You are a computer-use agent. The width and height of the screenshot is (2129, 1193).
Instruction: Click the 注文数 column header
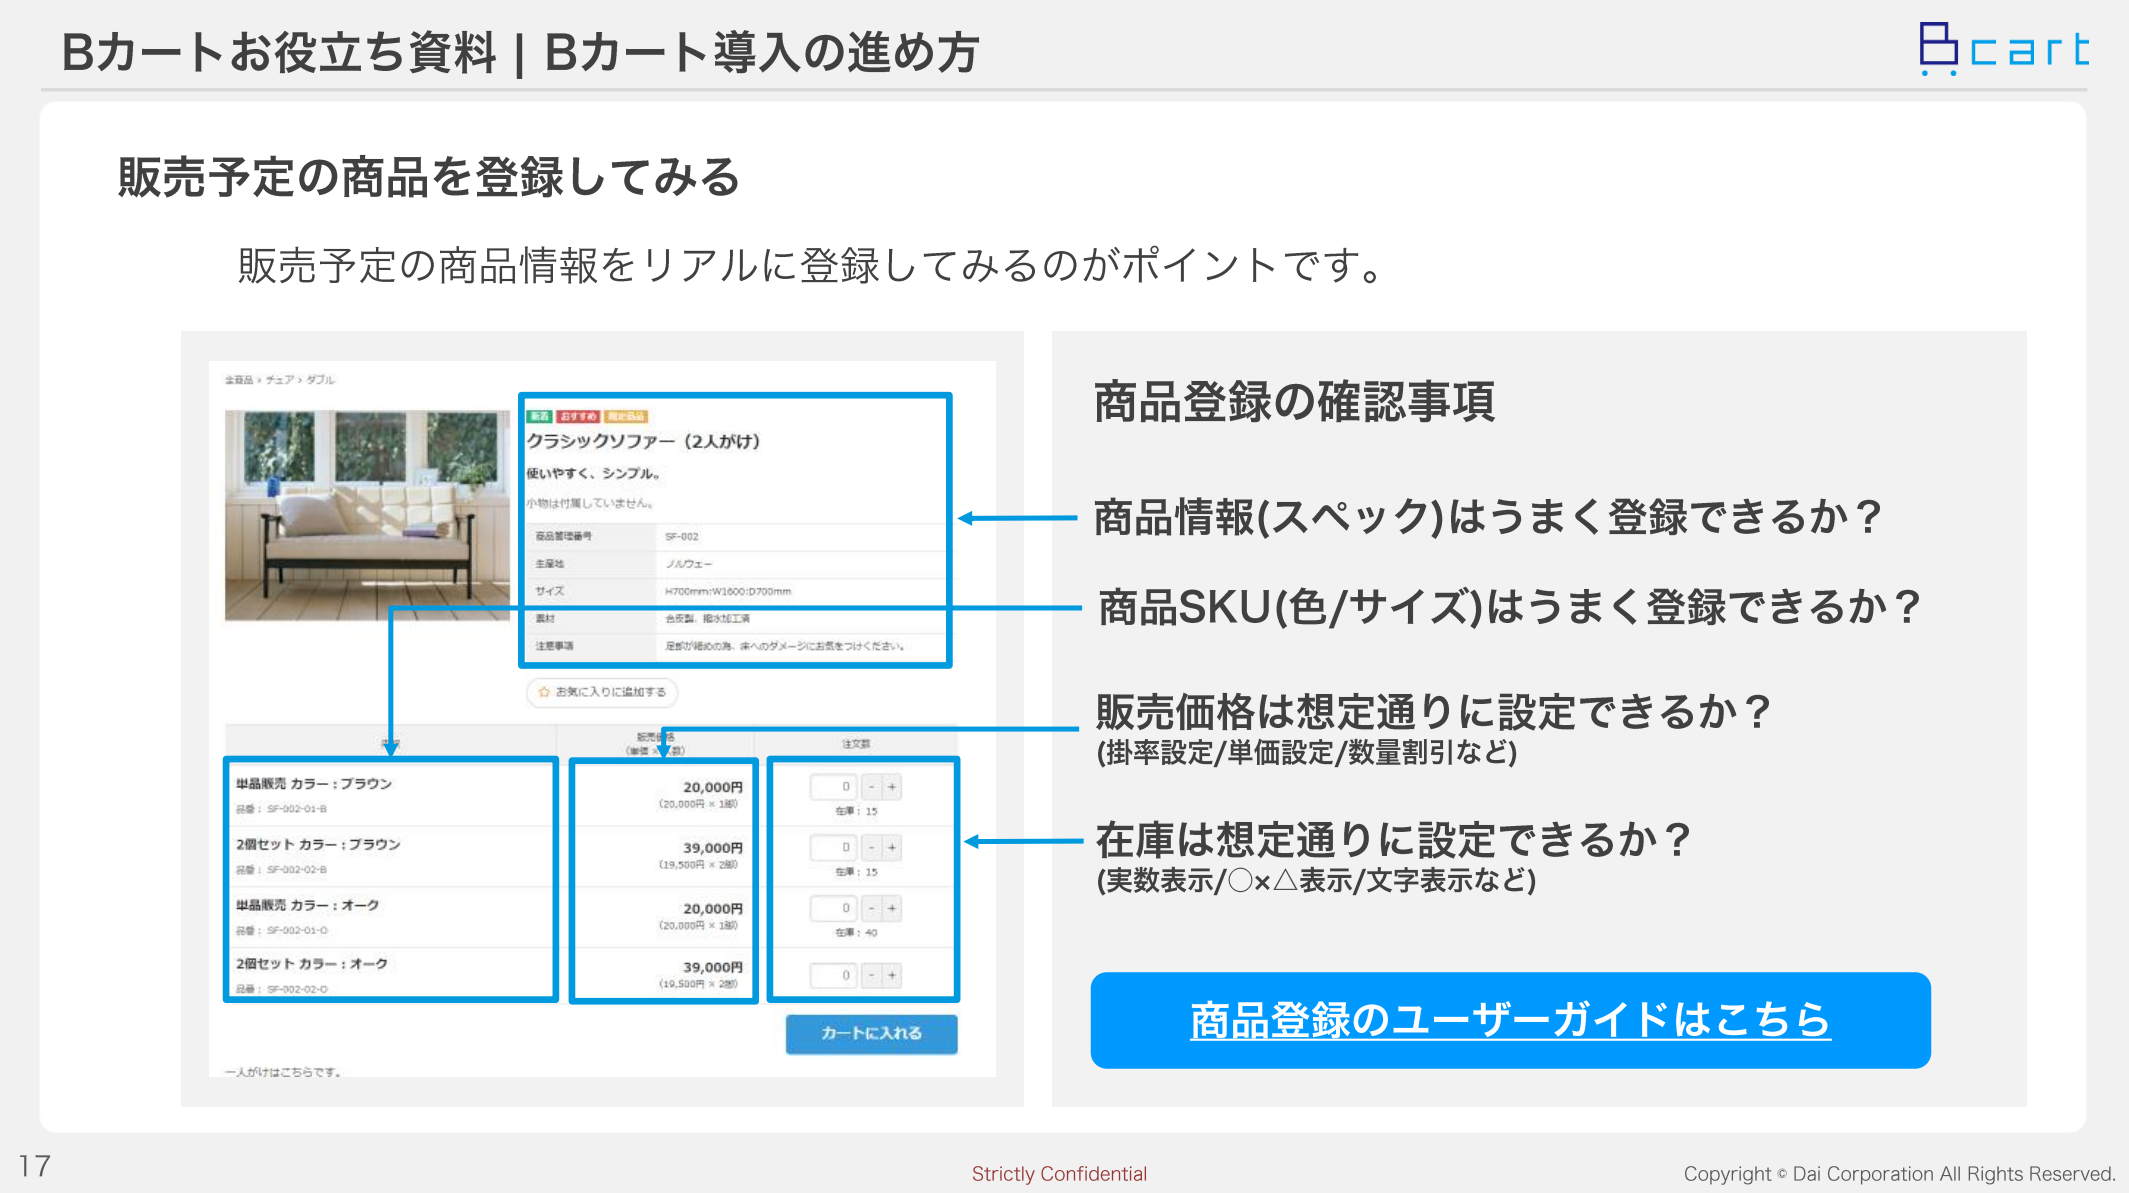(x=856, y=744)
